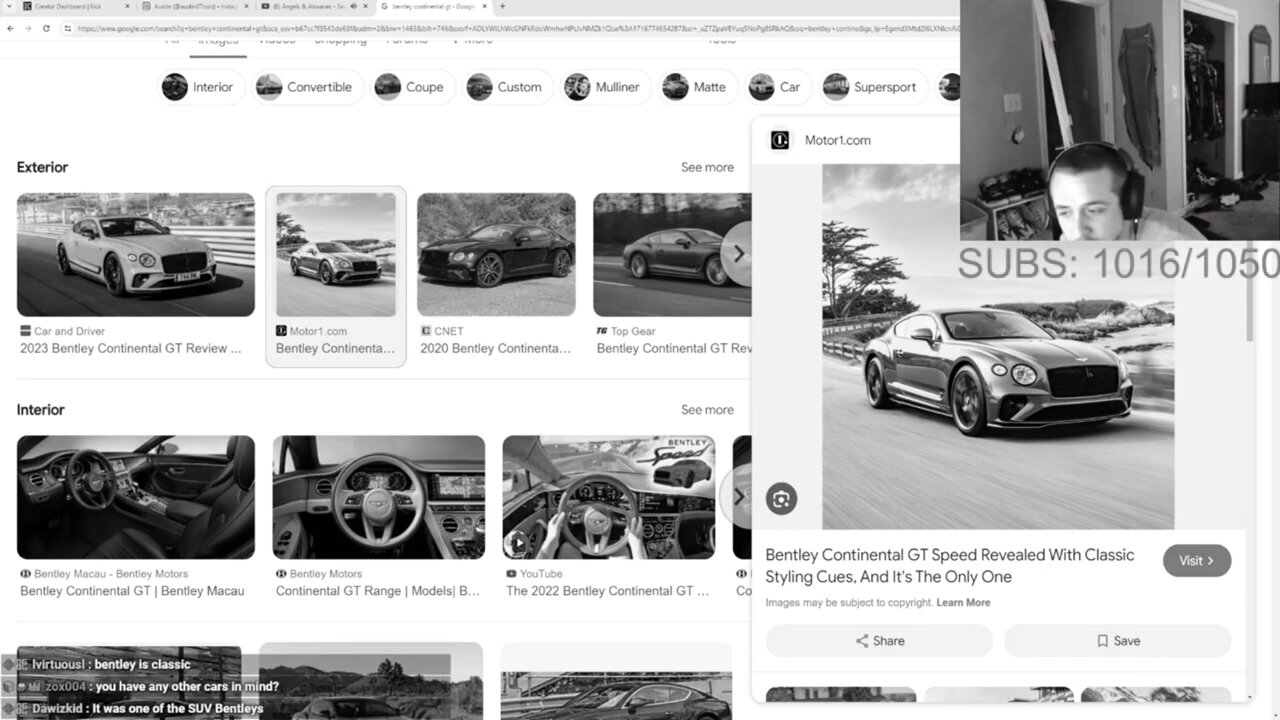This screenshot has height=720, width=1280.
Task: Open Car and Driver Bentley thumbnail
Action: pyautogui.click(x=136, y=255)
